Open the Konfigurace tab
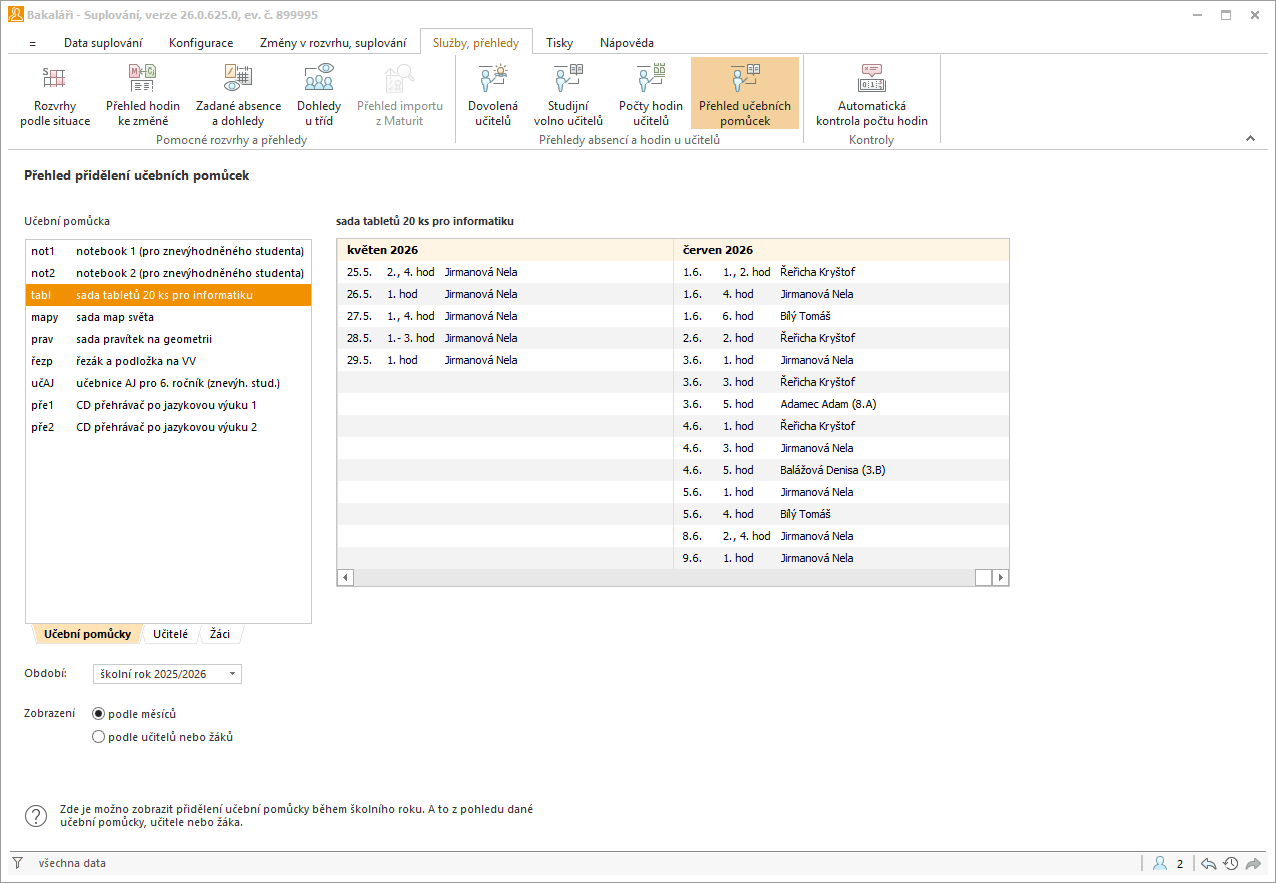The image size is (1276, 883). point(201,43)
